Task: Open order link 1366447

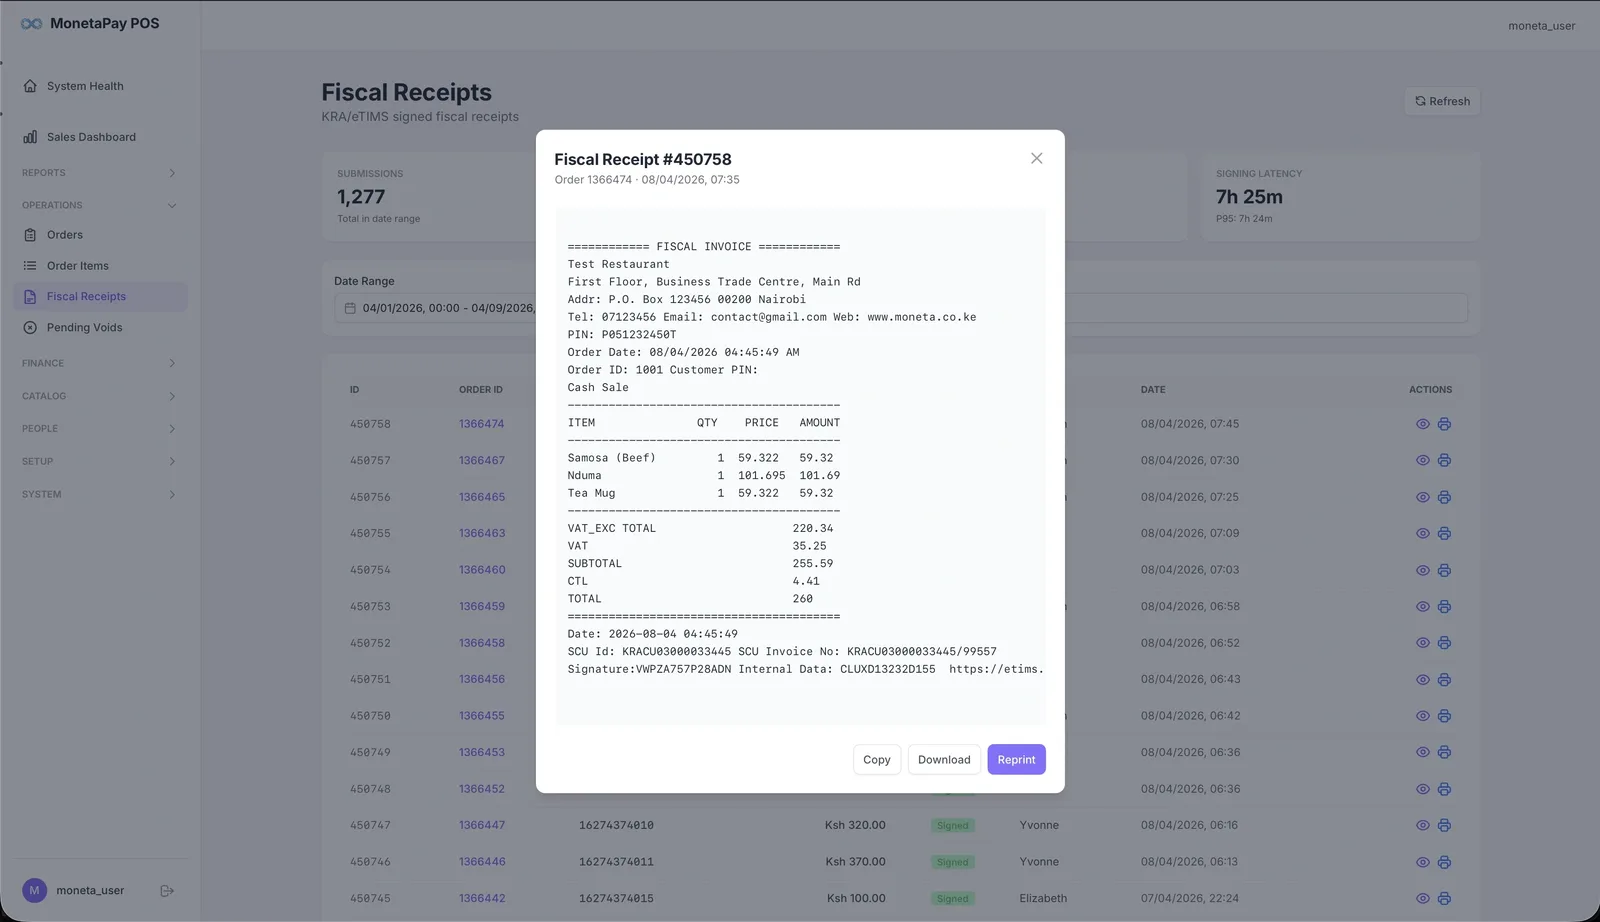Action: 482,825
